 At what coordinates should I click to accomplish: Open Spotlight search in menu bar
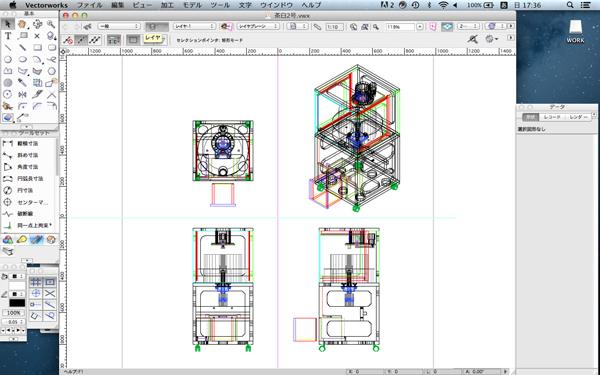point(570,5)
